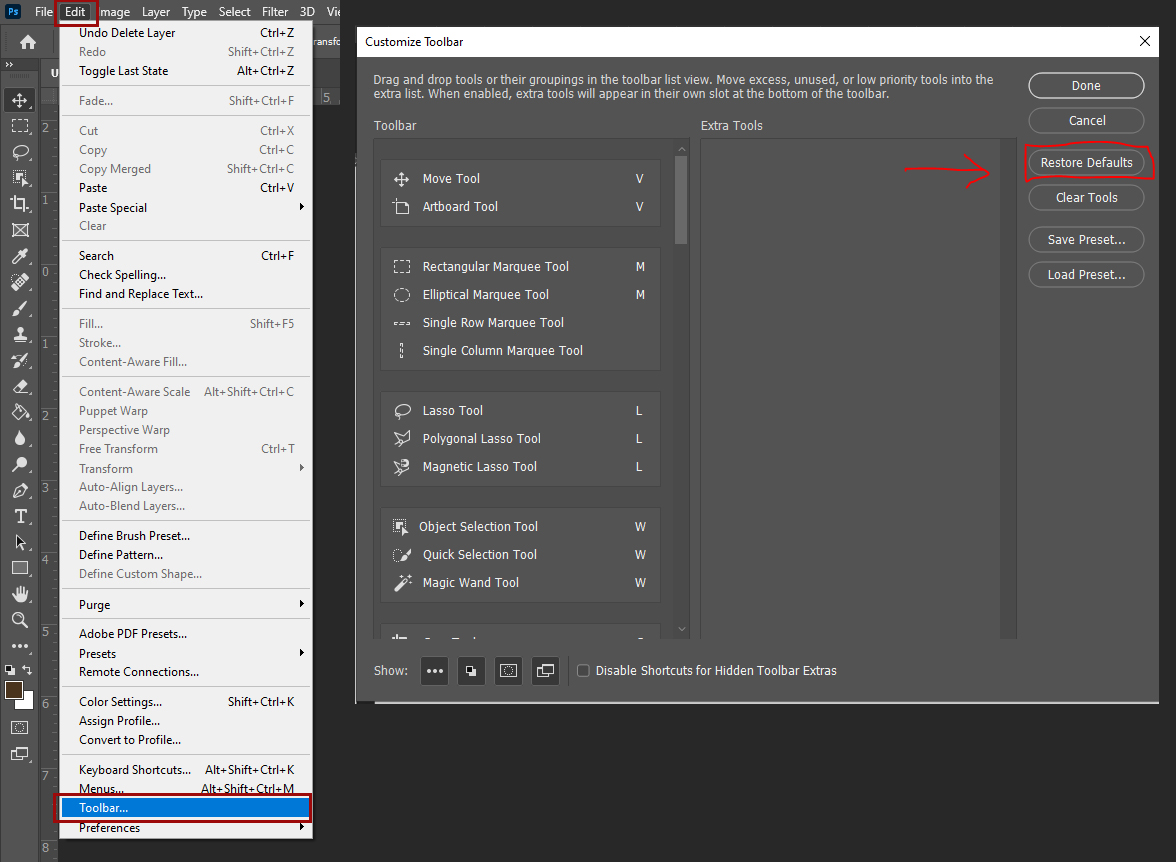Choose the Paint Bucket tool

pyautogui.click(x=20, y=412)
